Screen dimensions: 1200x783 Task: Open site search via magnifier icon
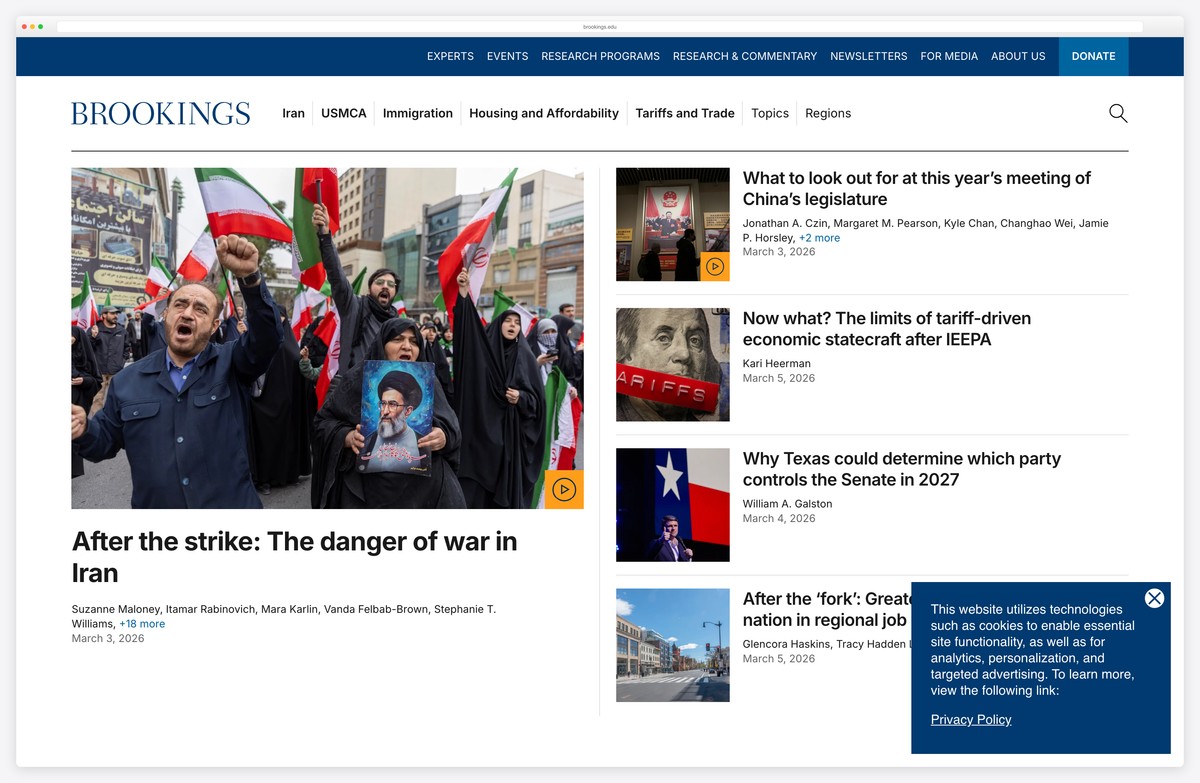point(1117,113)
